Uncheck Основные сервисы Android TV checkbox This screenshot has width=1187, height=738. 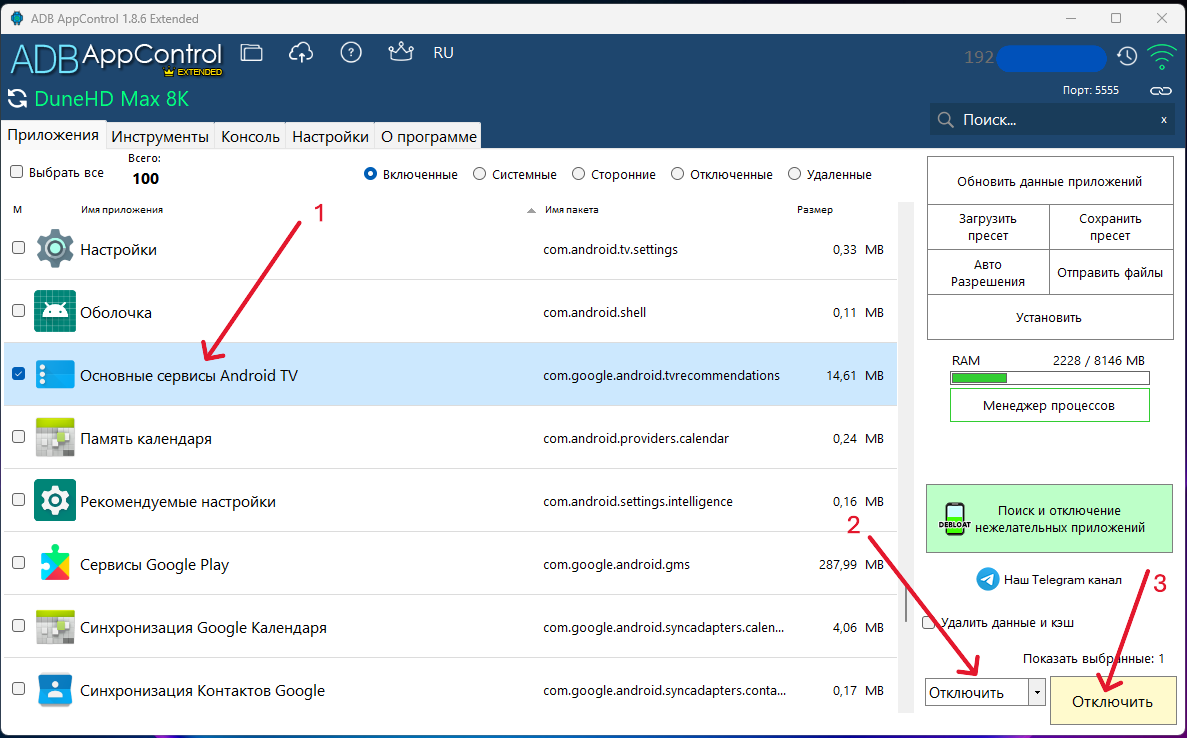[x=19, y=374]
